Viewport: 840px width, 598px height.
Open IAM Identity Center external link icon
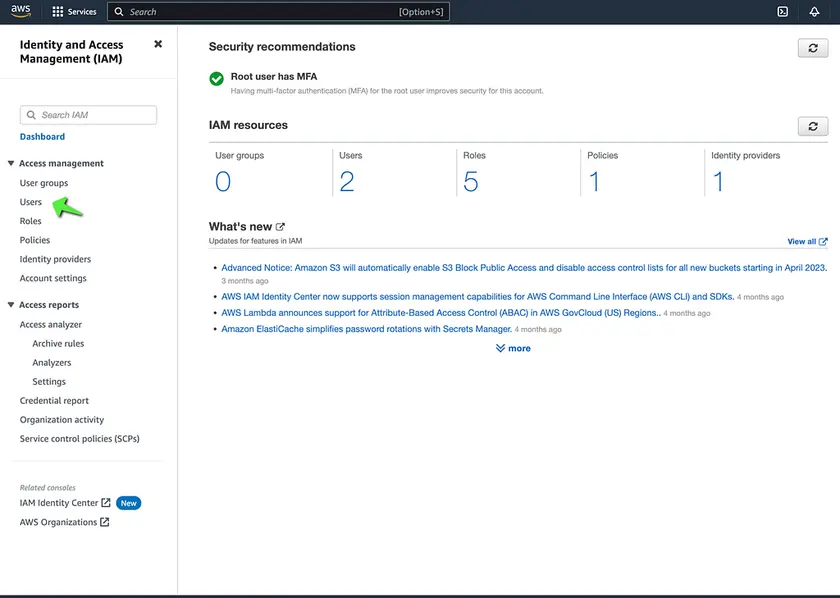point(106,503)
